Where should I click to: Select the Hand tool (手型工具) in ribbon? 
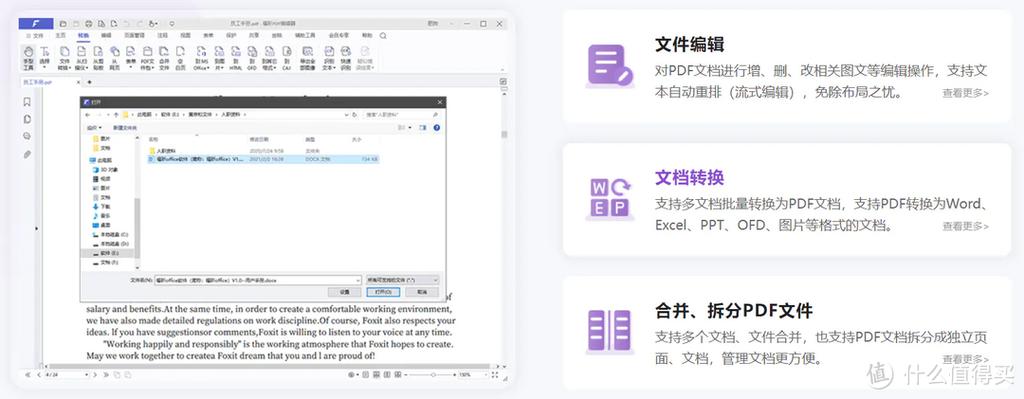point(28,58)
